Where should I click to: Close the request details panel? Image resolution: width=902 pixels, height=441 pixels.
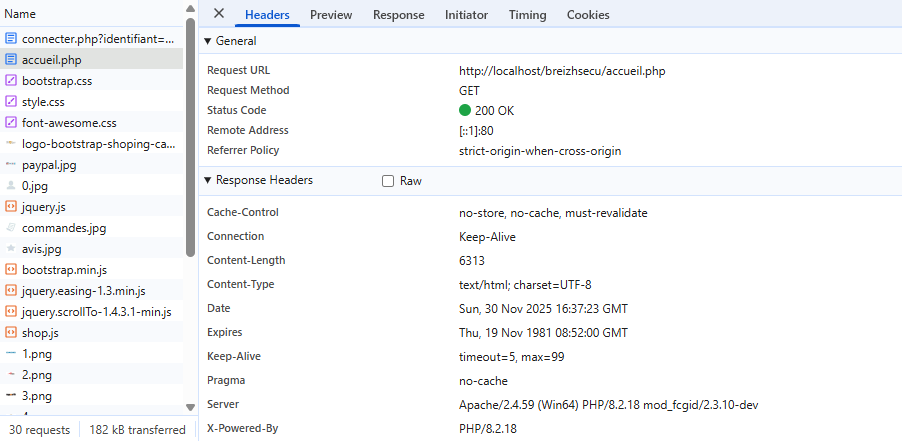pos(219,14)
